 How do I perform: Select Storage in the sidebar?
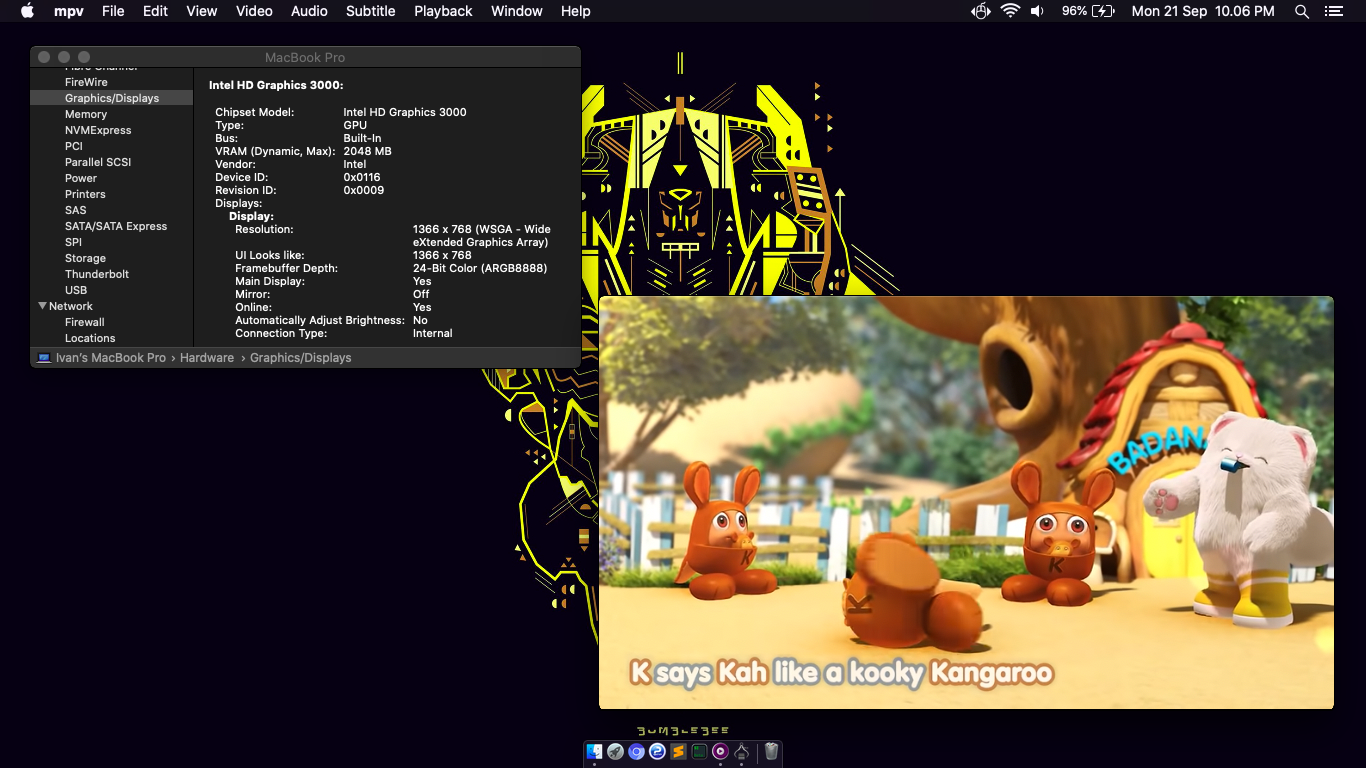click(x=85, y=258)
